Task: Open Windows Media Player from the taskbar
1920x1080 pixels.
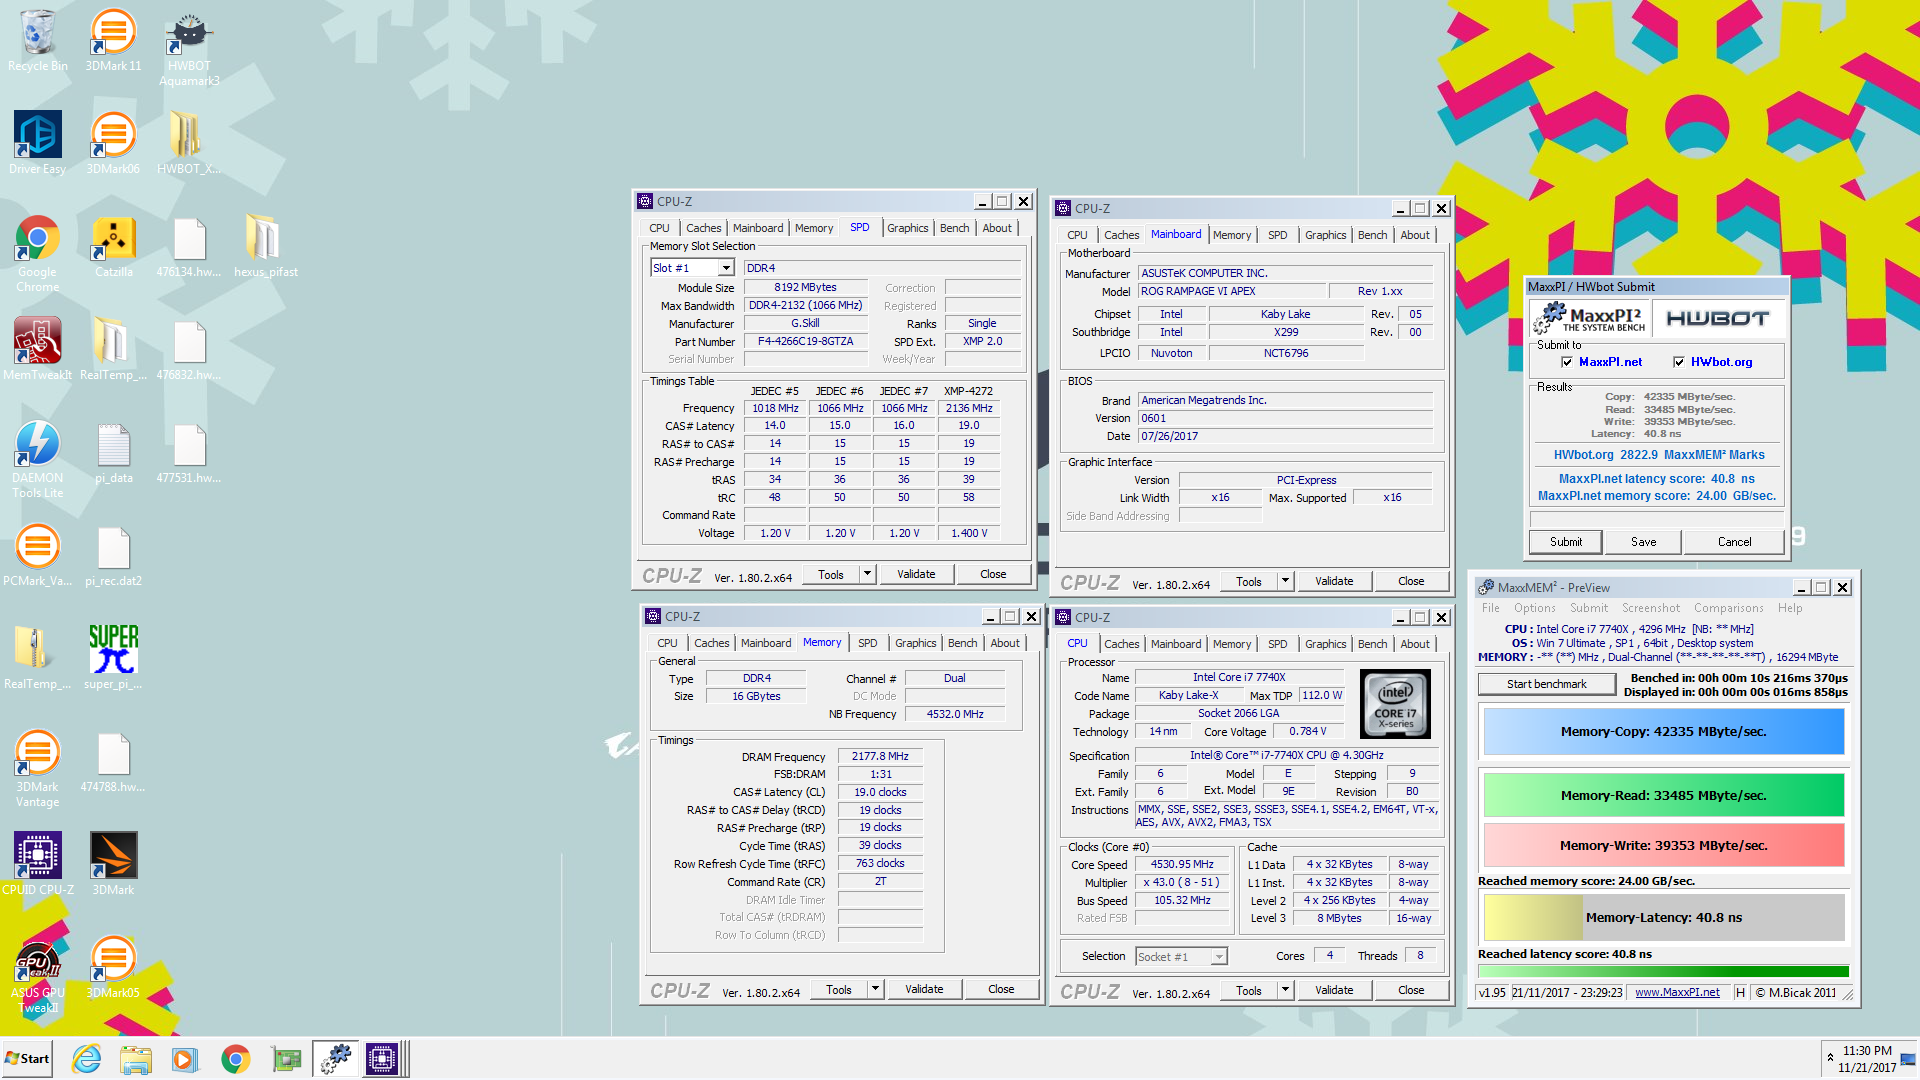Action: coord(184,1059)
